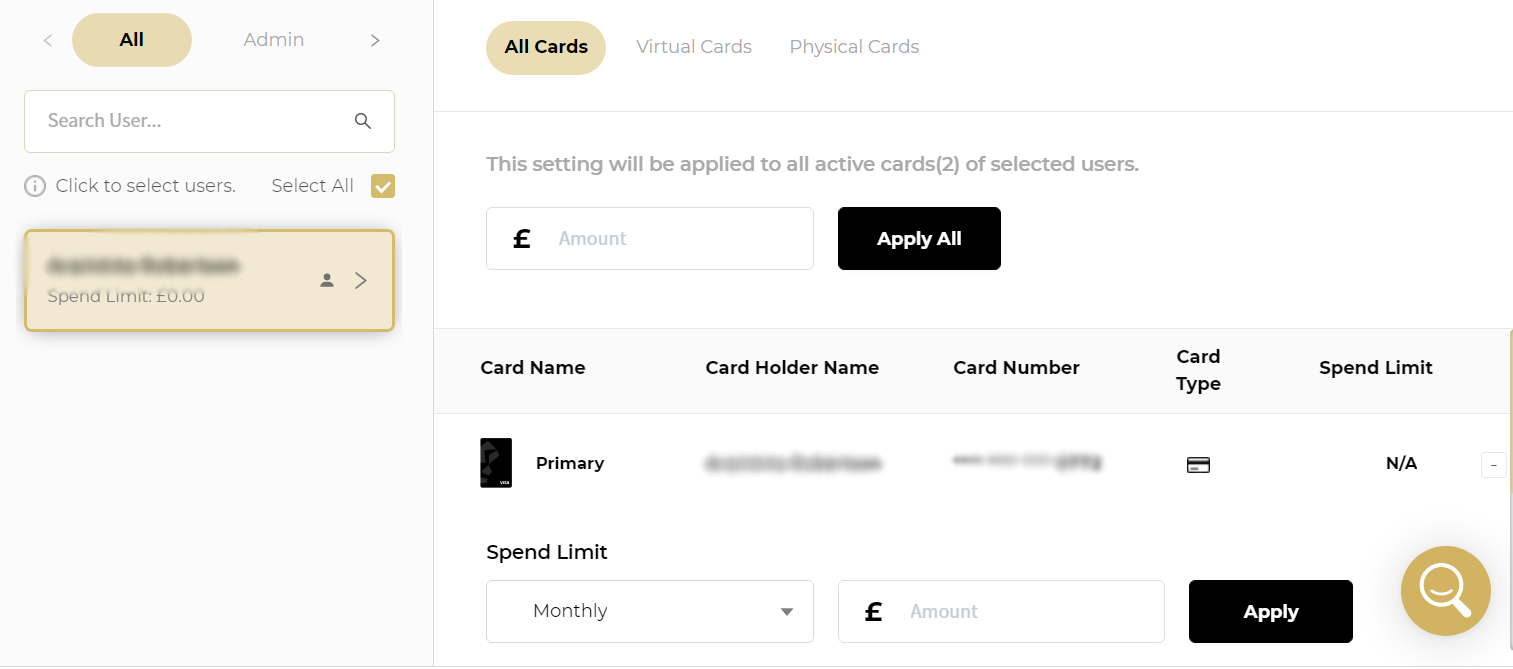Apply the Primary card spend limit

(1270, 611)
